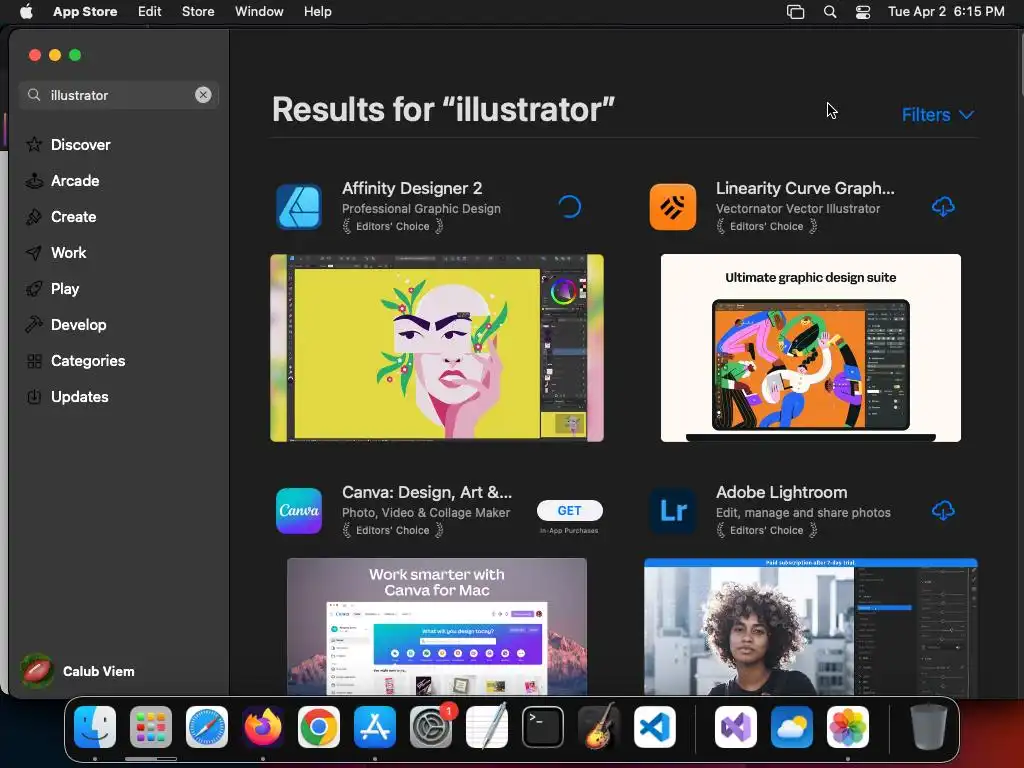Open the cloud weather app in the Dock
Image resolution: width=1024 pixels, height=768 pixels.
pos(792,727)
